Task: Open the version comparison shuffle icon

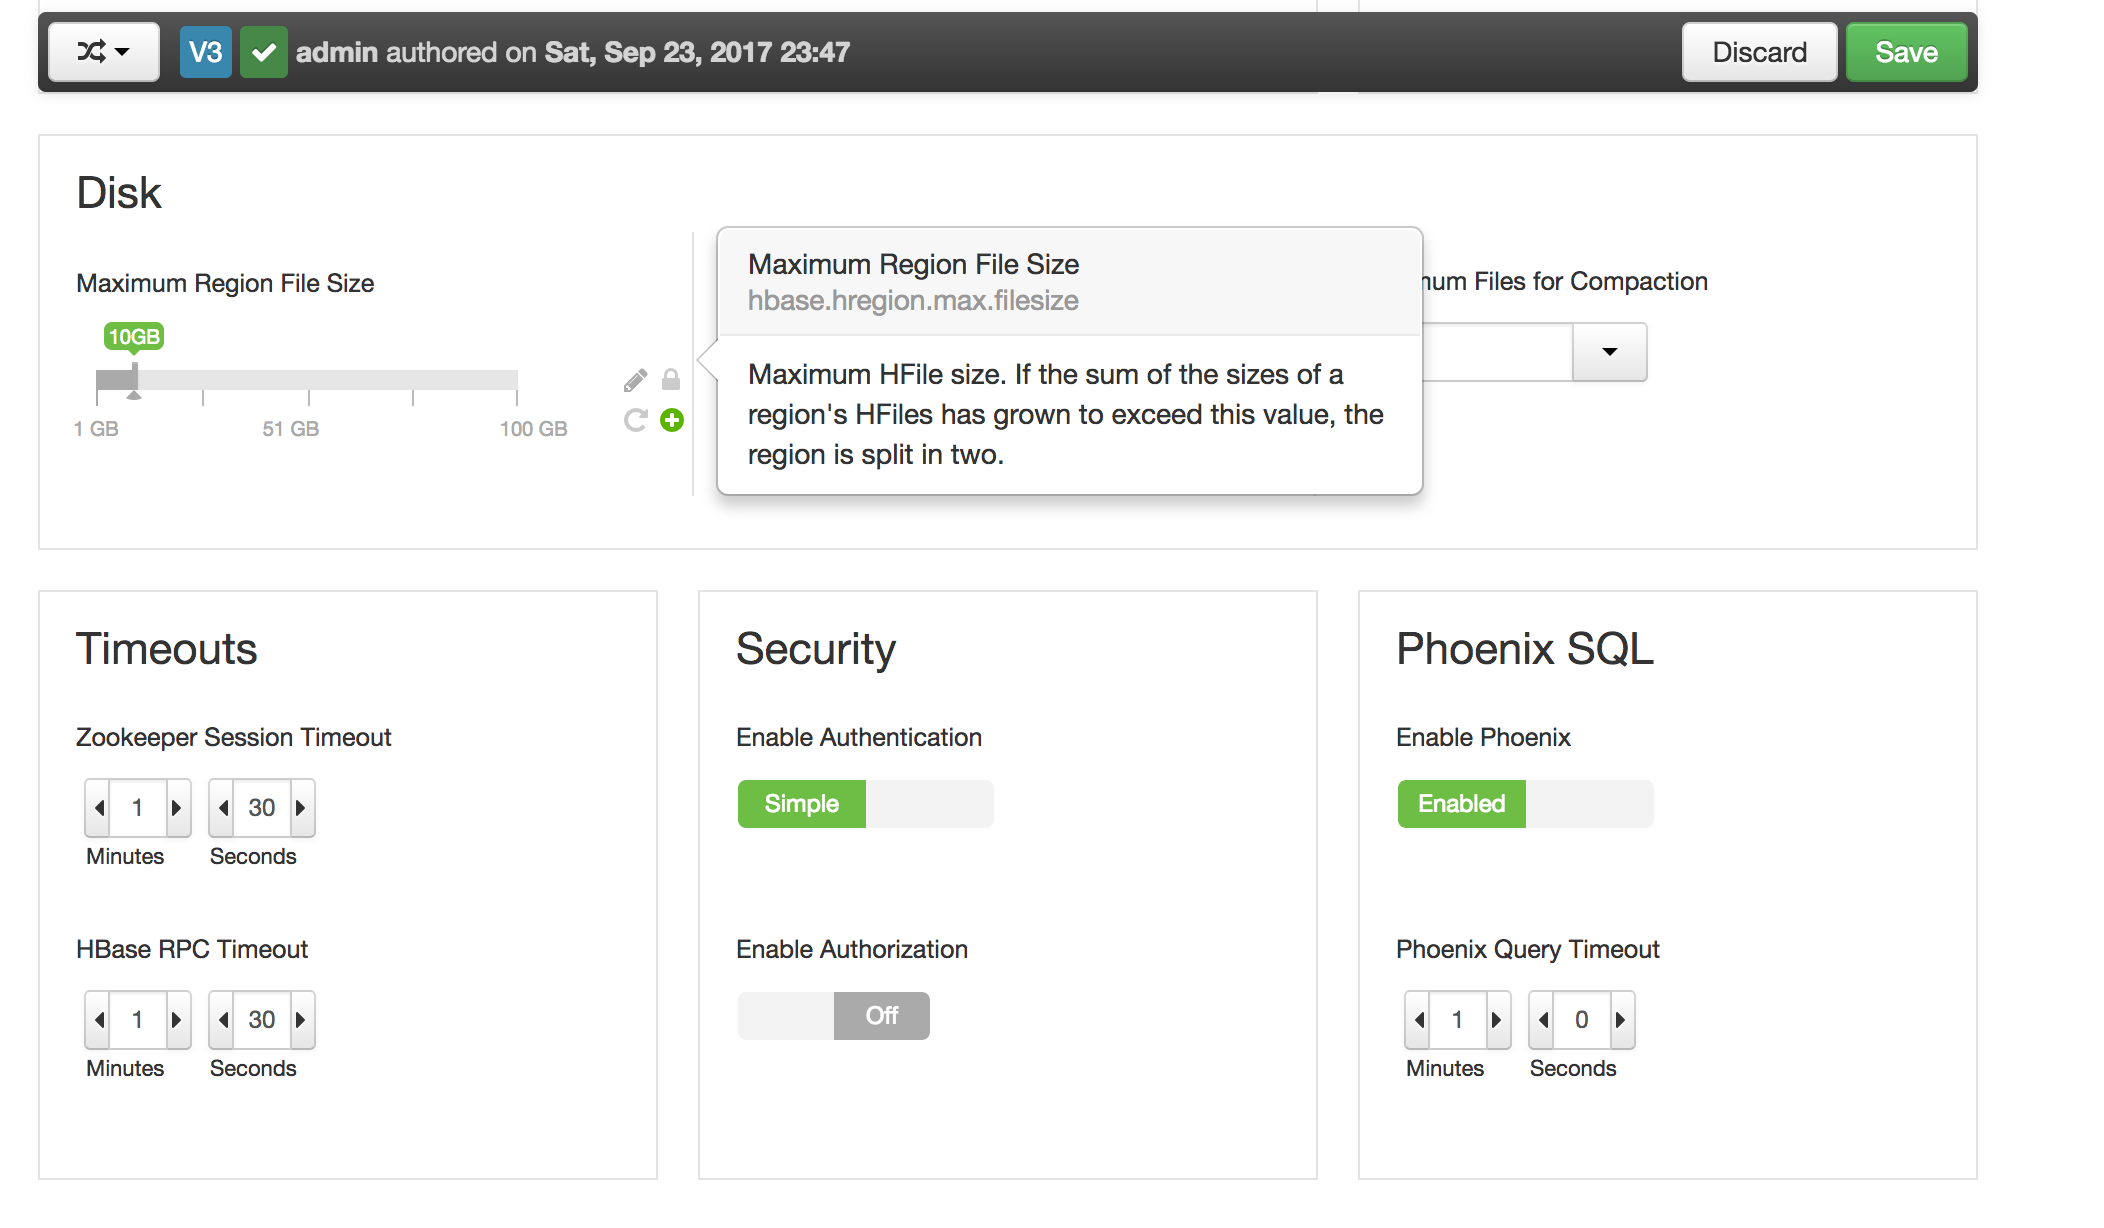Action: [93, 51]
